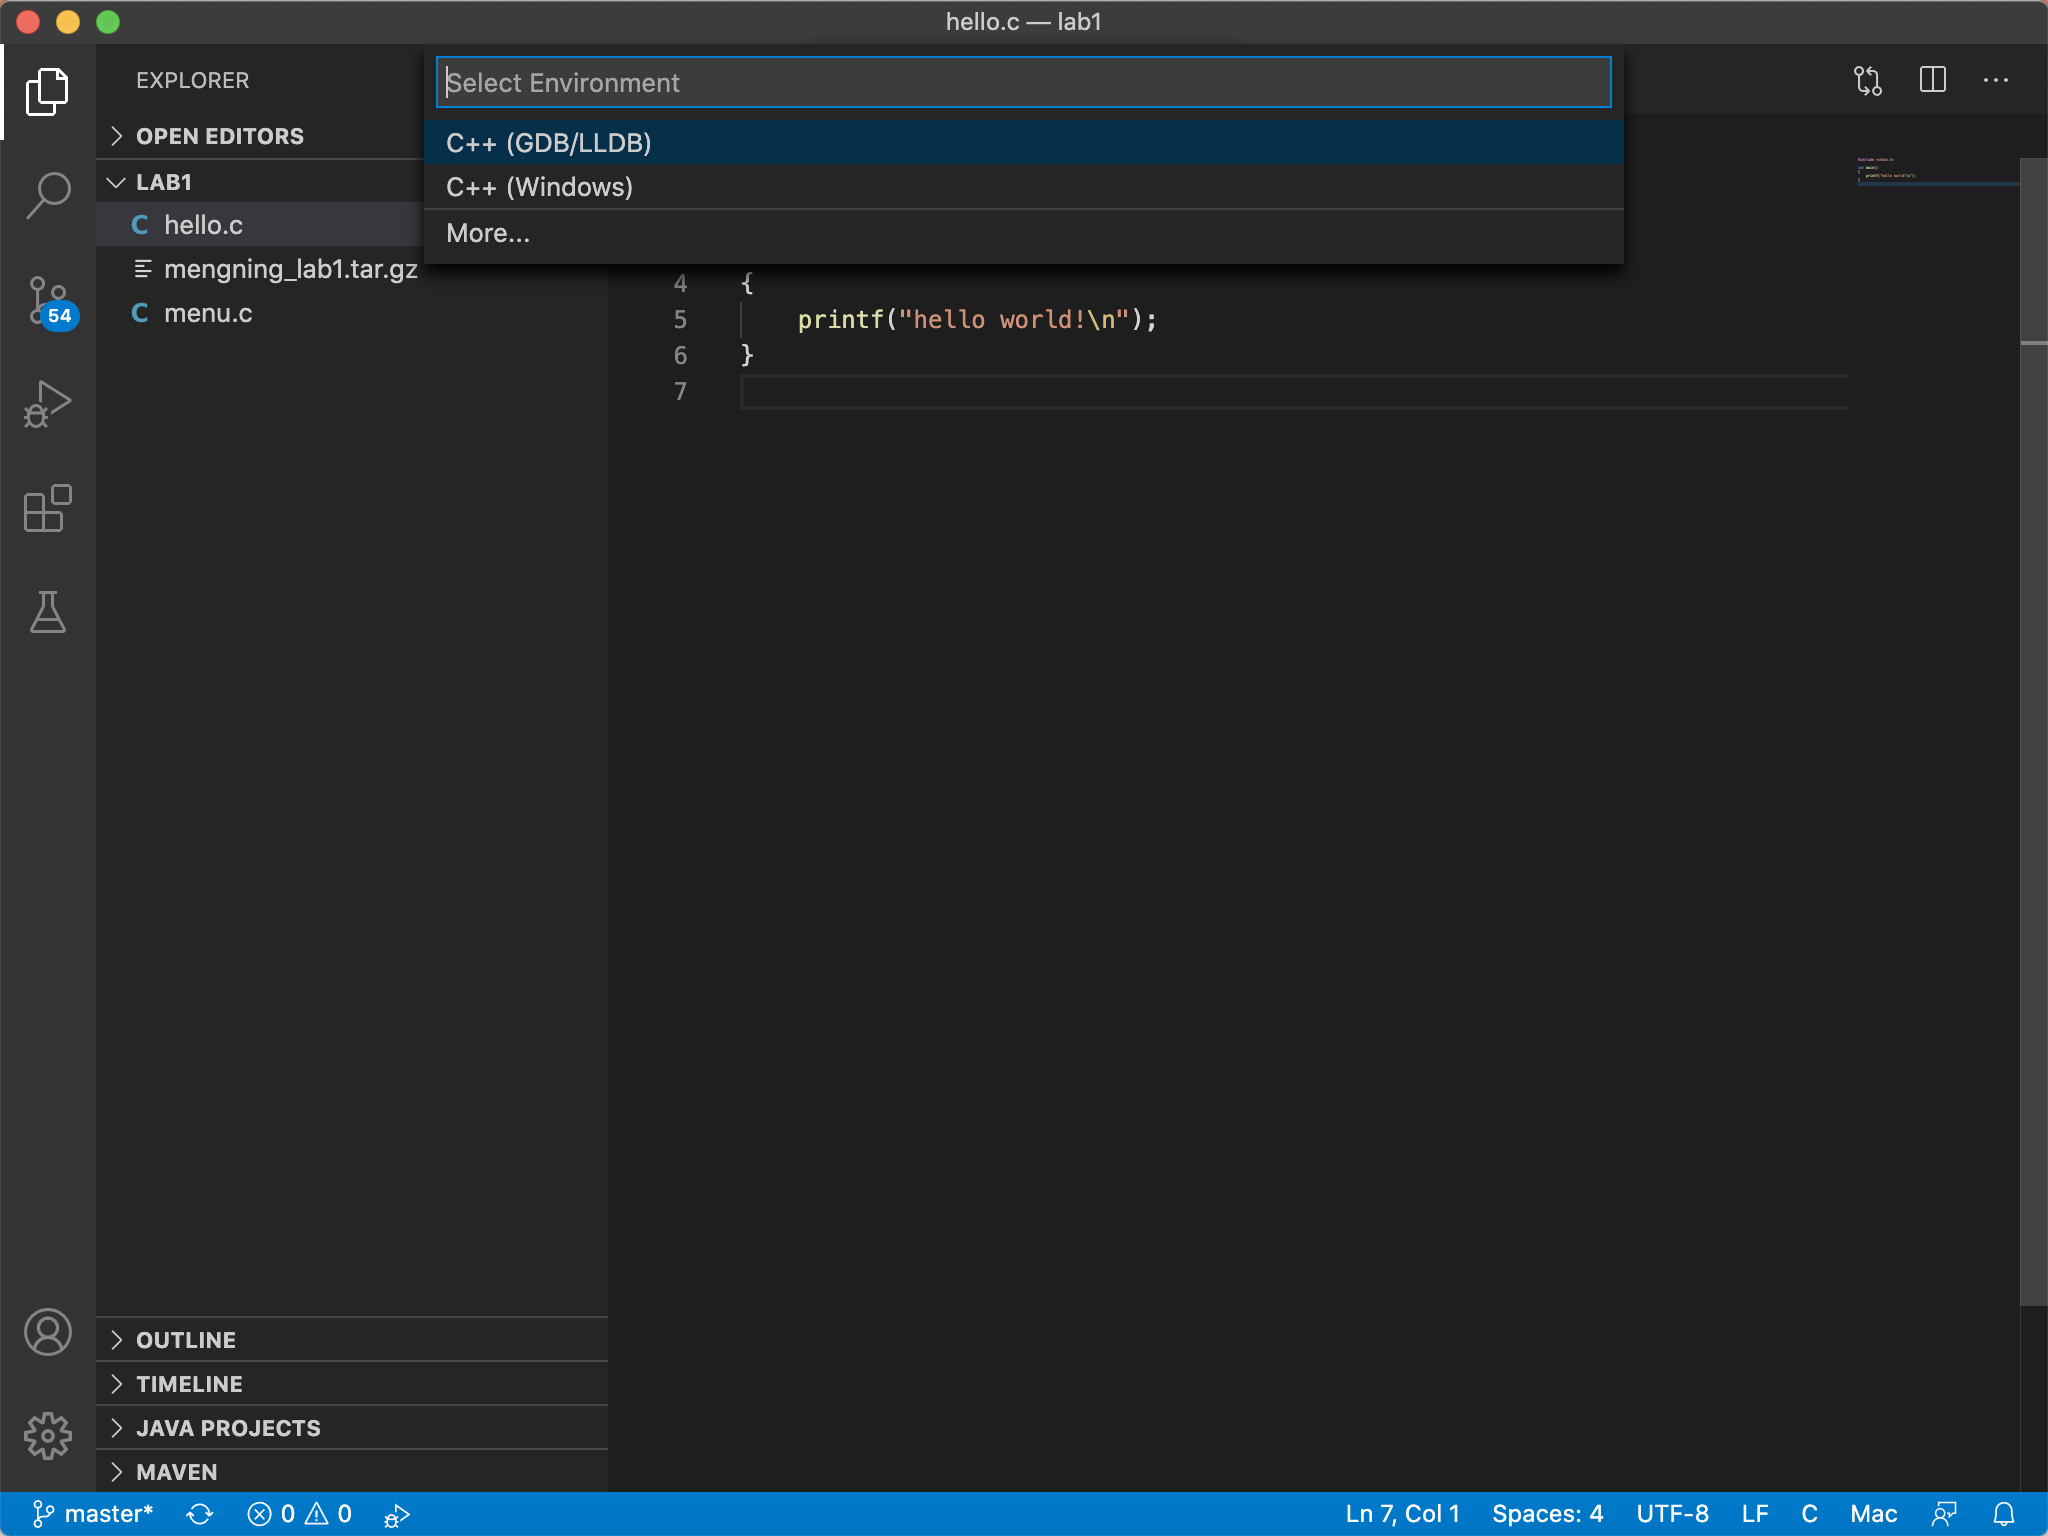Image resolution: width=2048 pixels, height=1536 pixels.
Task: Open the Testing flask icon view
Action: pos(48,612)
